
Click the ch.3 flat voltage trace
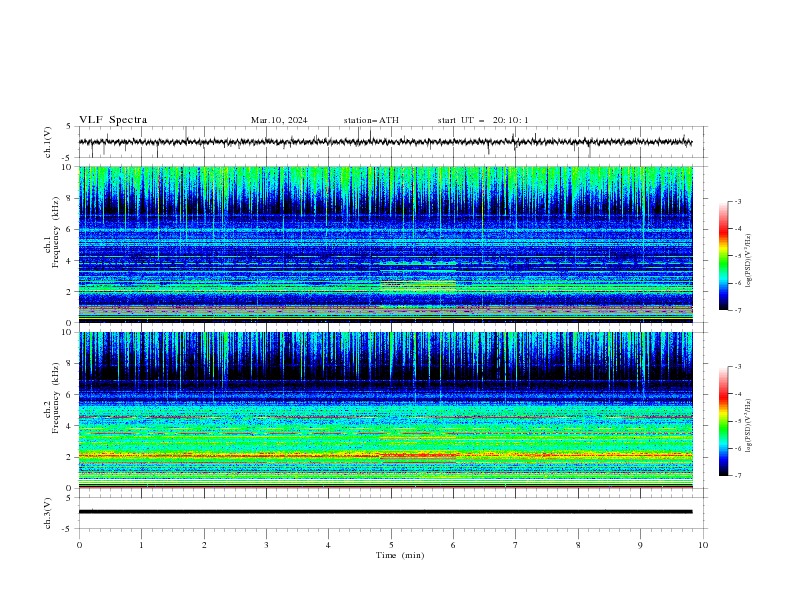click(x=385, y=512)
